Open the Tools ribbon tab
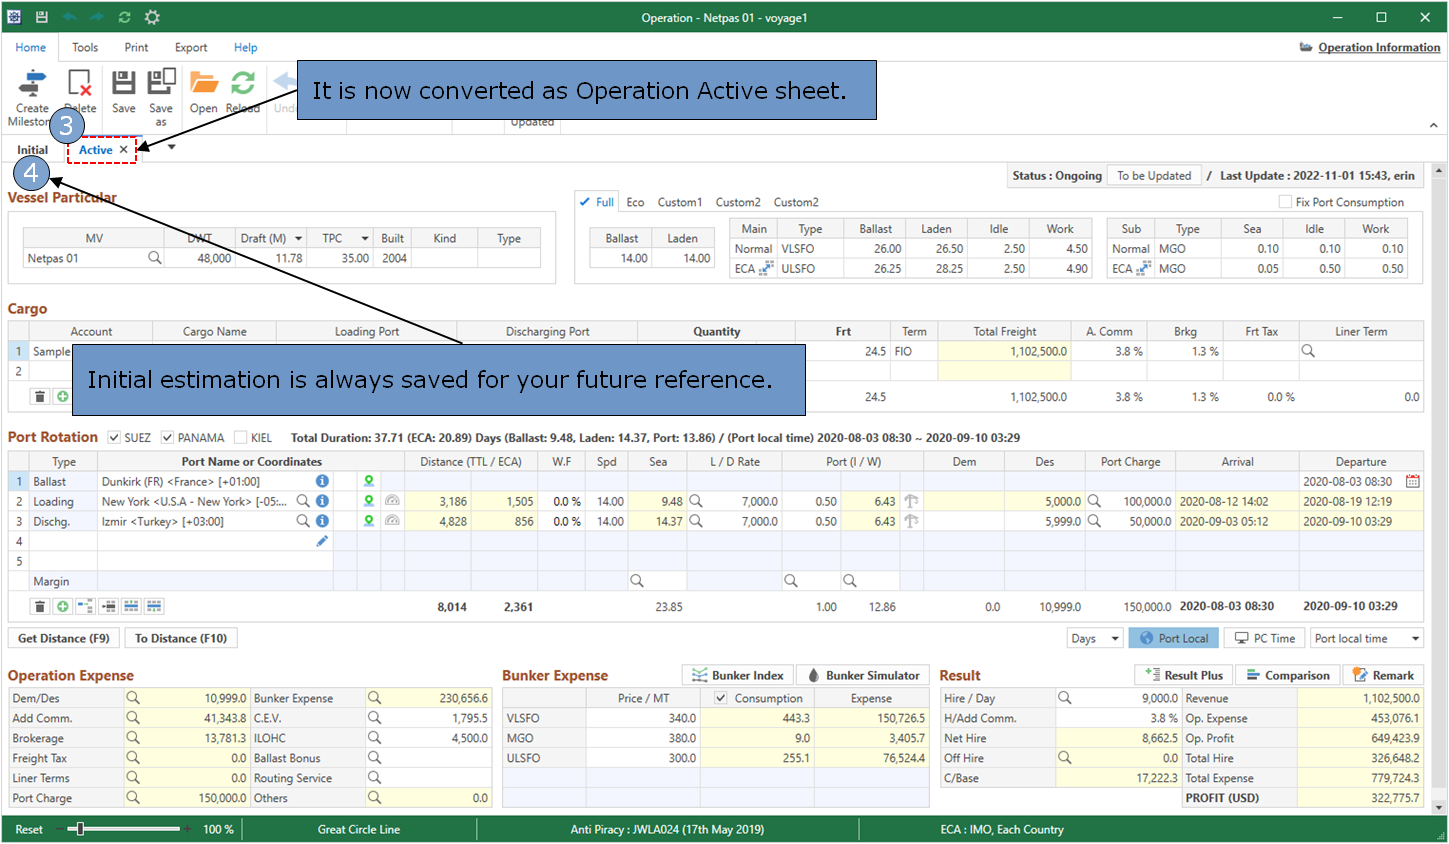The height and width of the screenshot is (844, 1449). [x=85, y=47]
